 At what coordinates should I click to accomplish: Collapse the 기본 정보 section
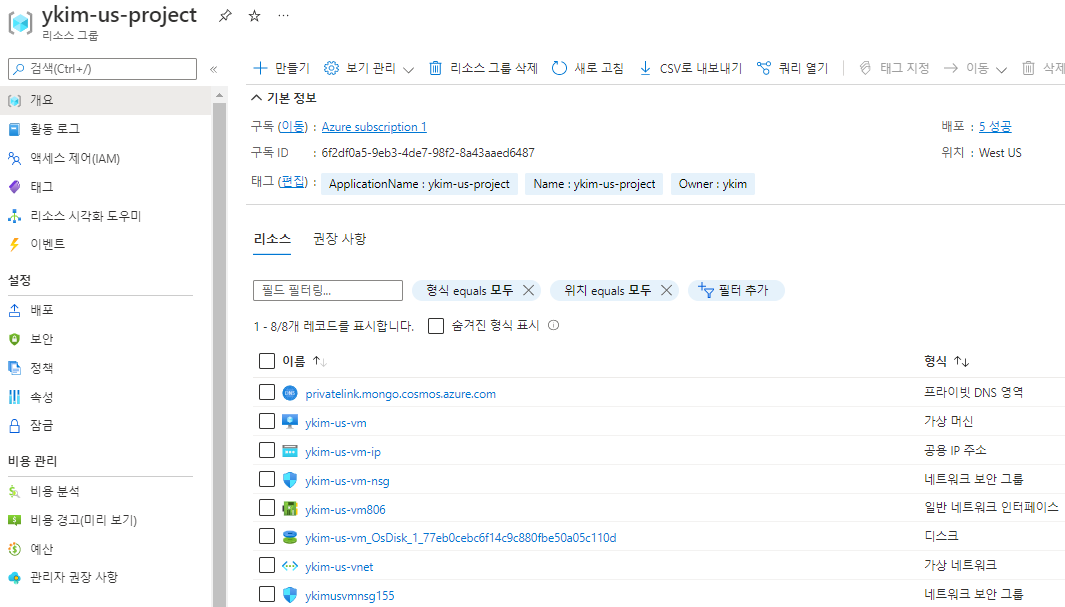coord(256,98)
